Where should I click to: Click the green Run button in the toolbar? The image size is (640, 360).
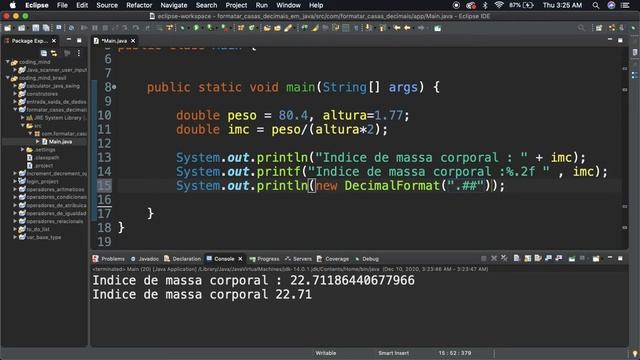click(x=196, y=28)
